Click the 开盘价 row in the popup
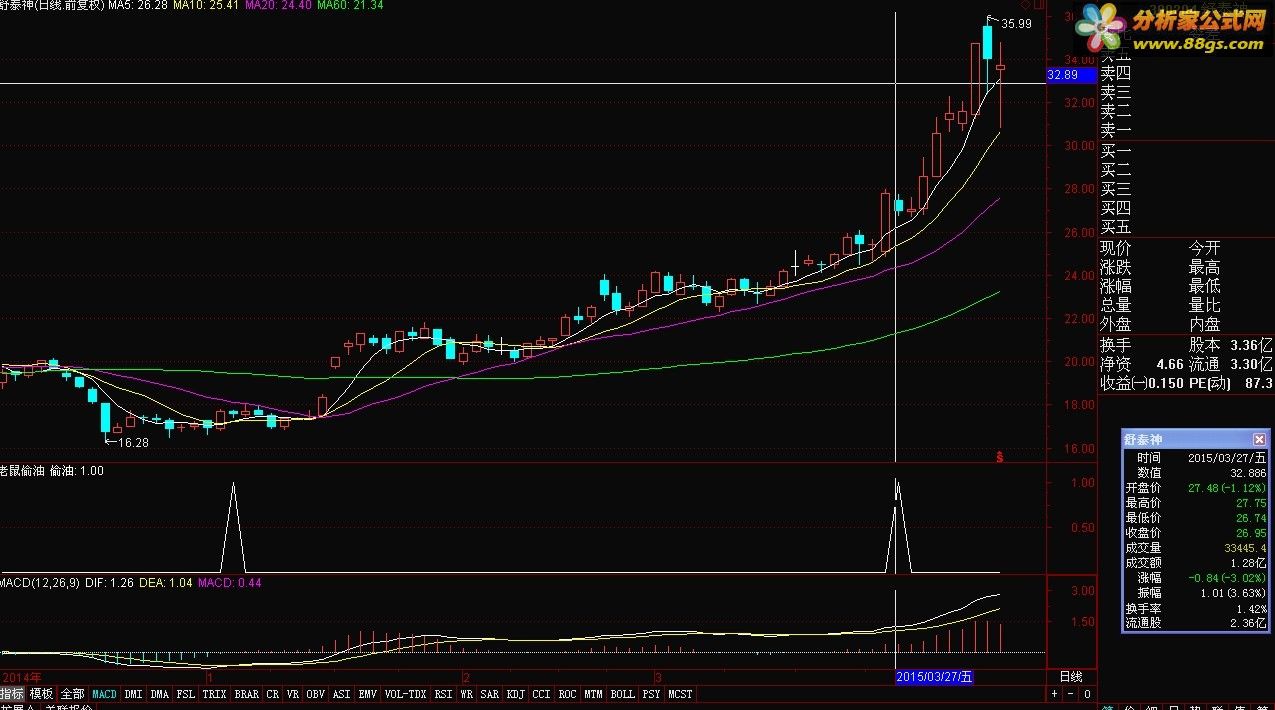 pos(1195,487)
